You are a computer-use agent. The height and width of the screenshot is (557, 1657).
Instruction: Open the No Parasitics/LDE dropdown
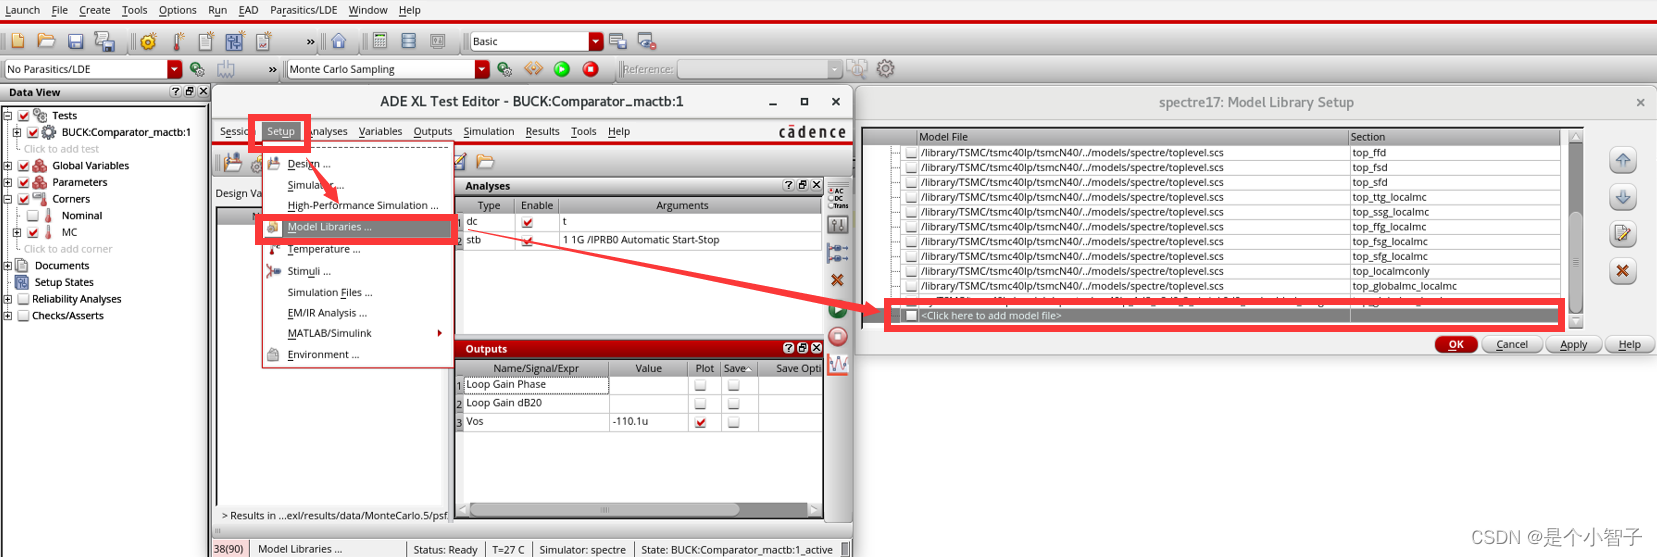[x=175, y=69]
